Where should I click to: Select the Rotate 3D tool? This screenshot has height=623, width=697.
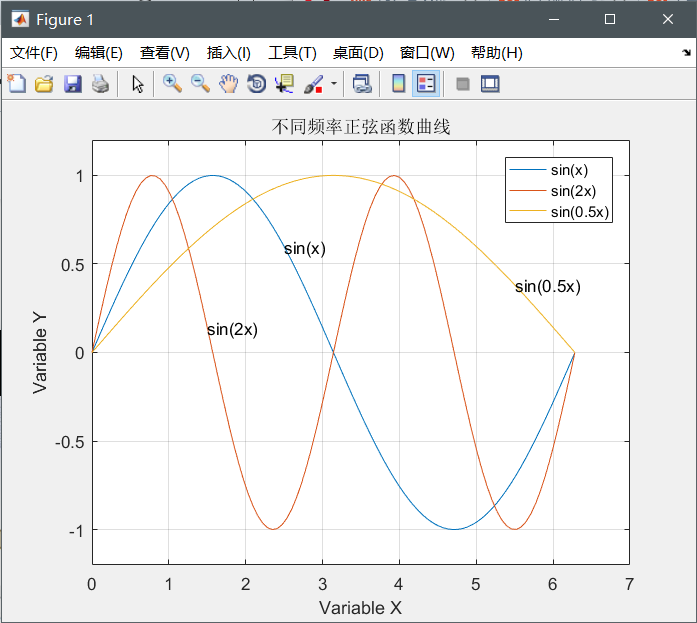pos(256,84)
